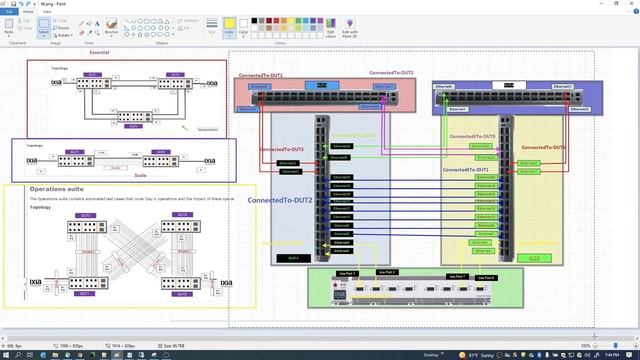The height and width of the screenshot is (360, 640).
Task: Pick the Line shape
Action: click(127, 21)
